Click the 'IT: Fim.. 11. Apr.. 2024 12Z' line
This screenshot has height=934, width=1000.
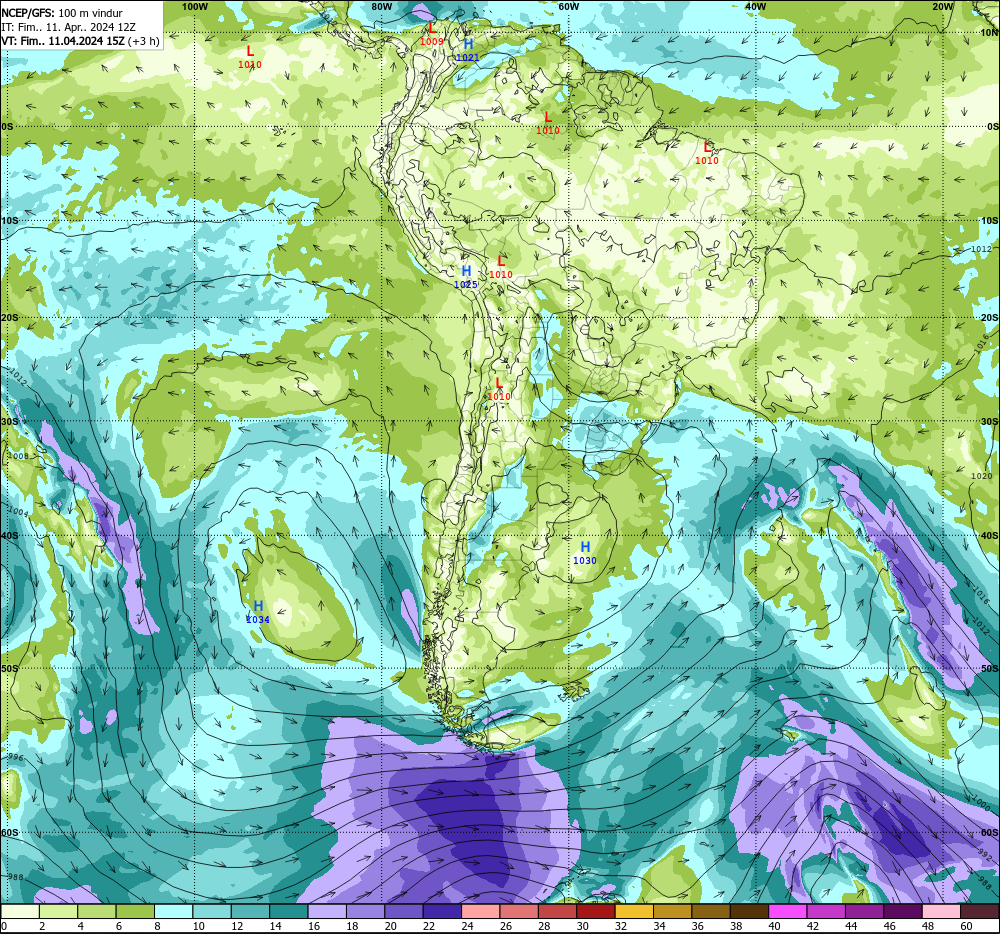pos(68,27)
